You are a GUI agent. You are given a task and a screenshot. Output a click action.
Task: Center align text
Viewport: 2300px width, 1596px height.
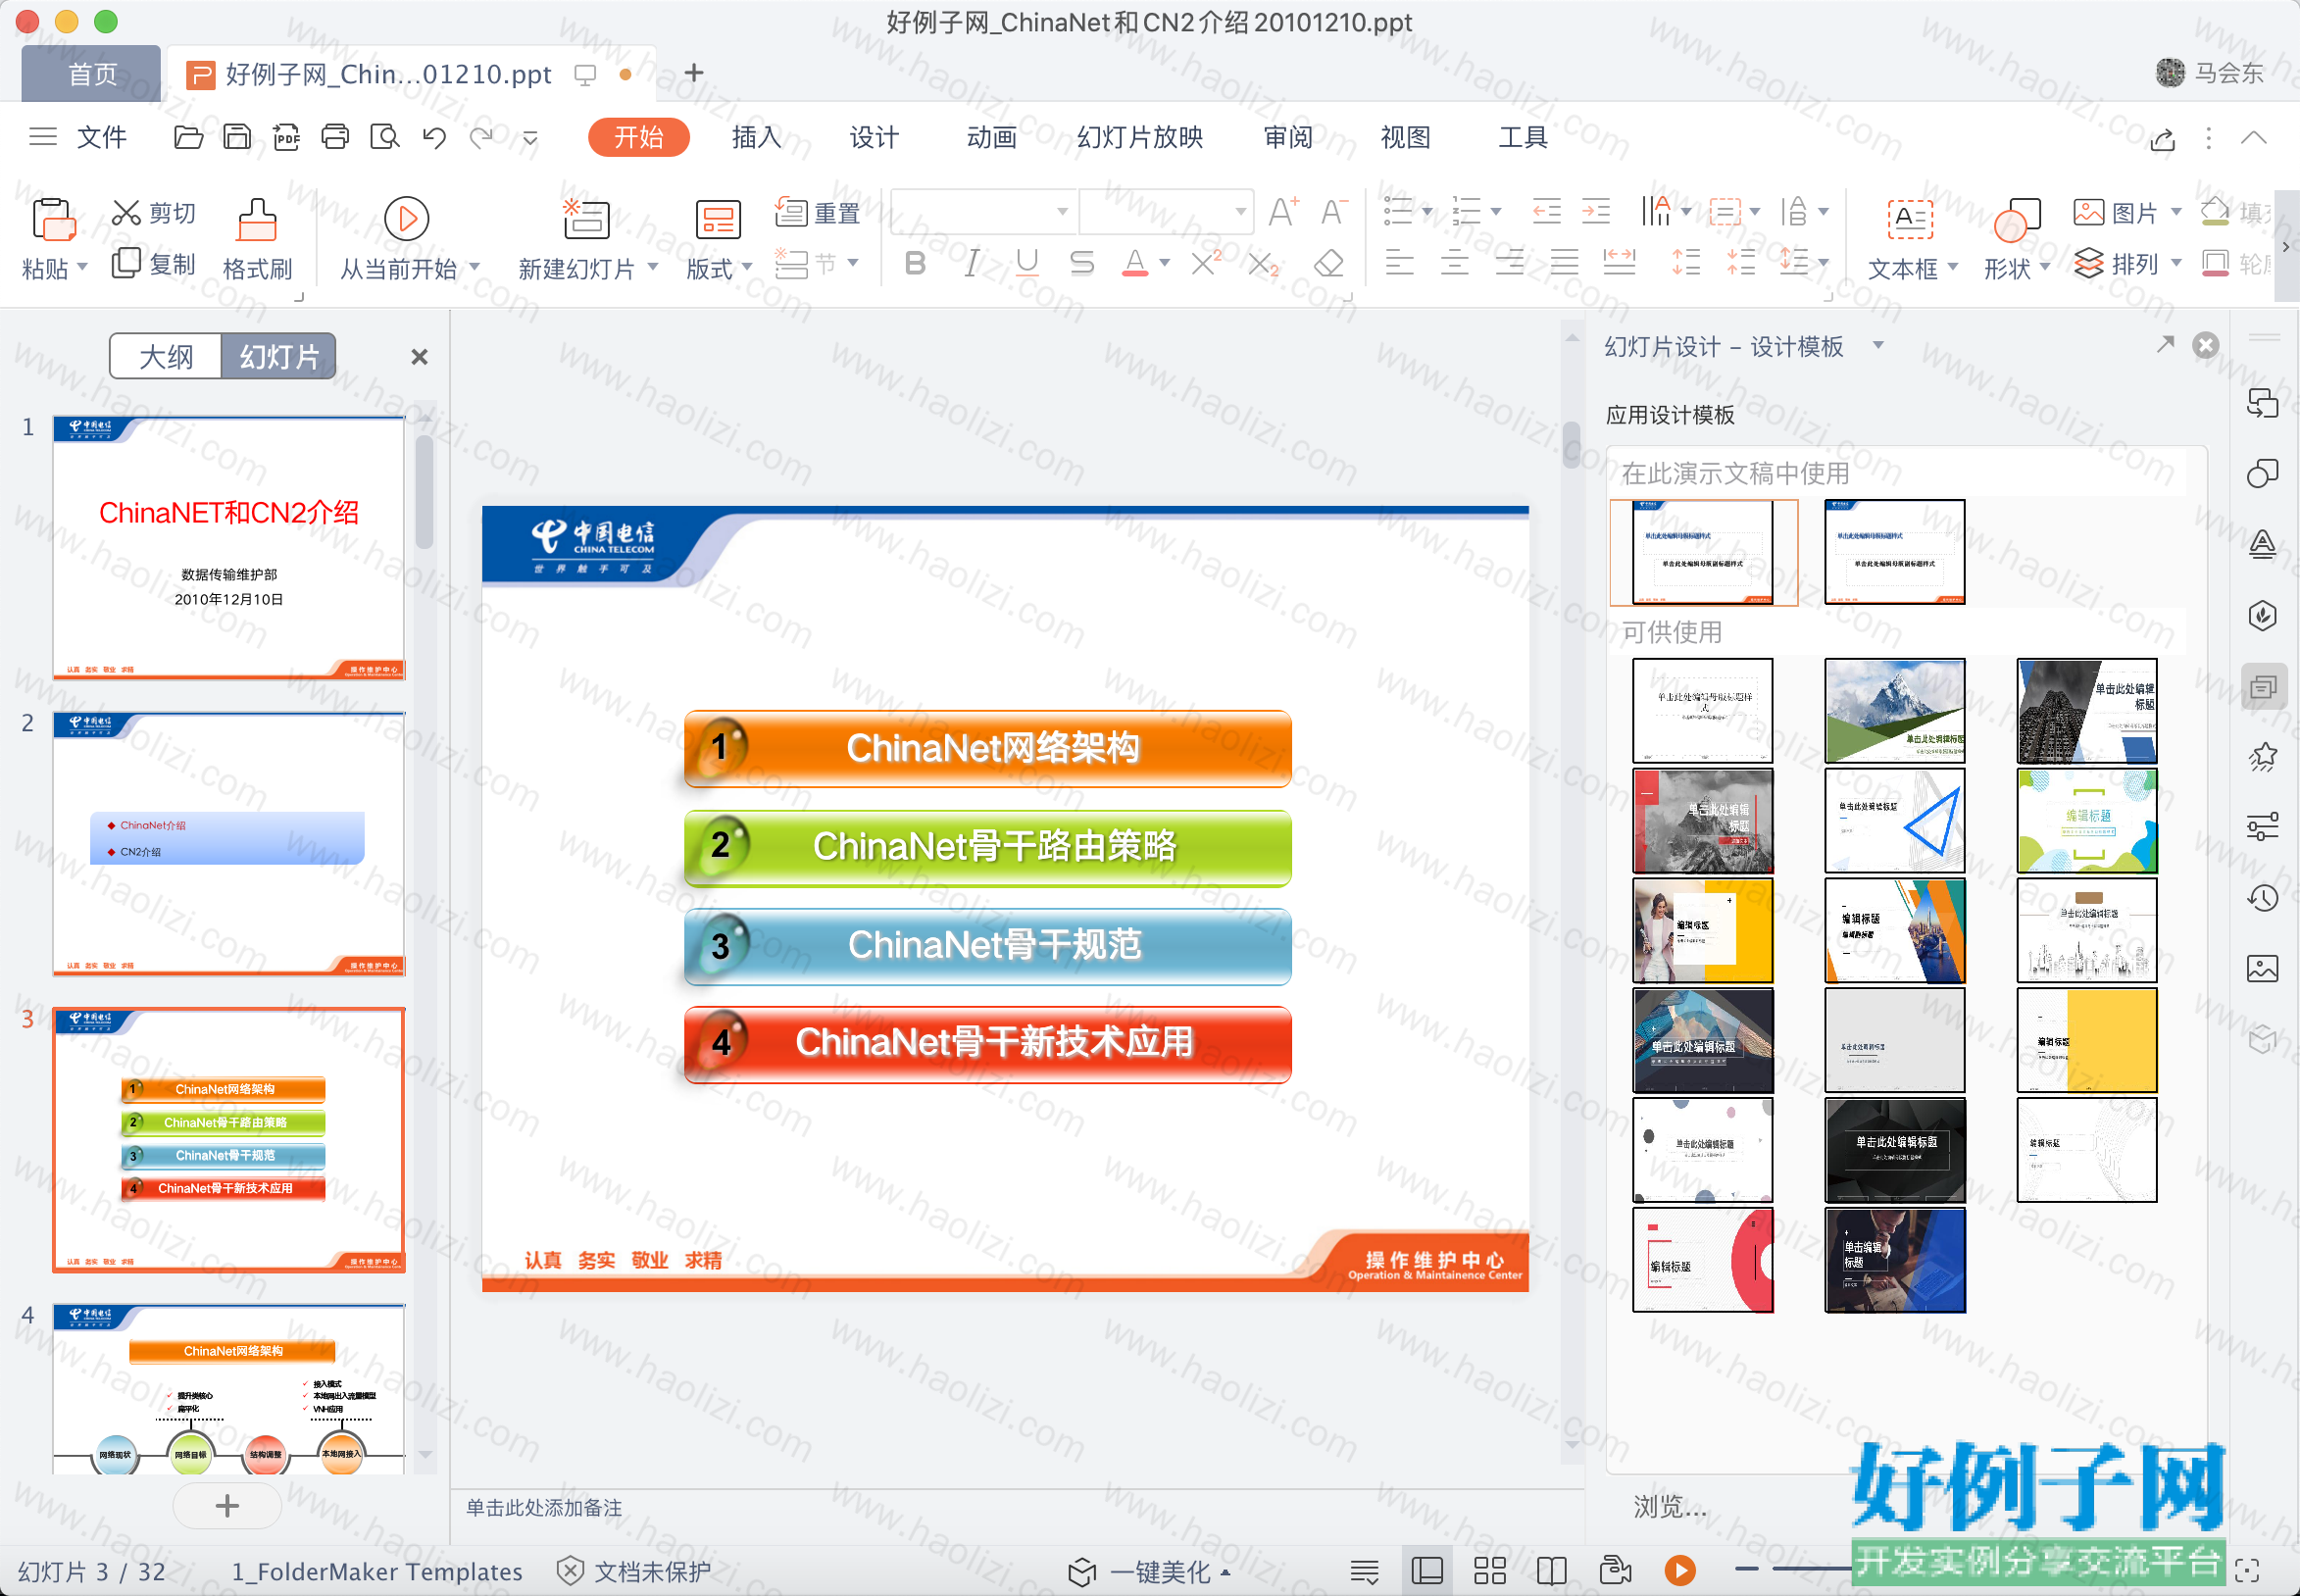click(1454, 263)
